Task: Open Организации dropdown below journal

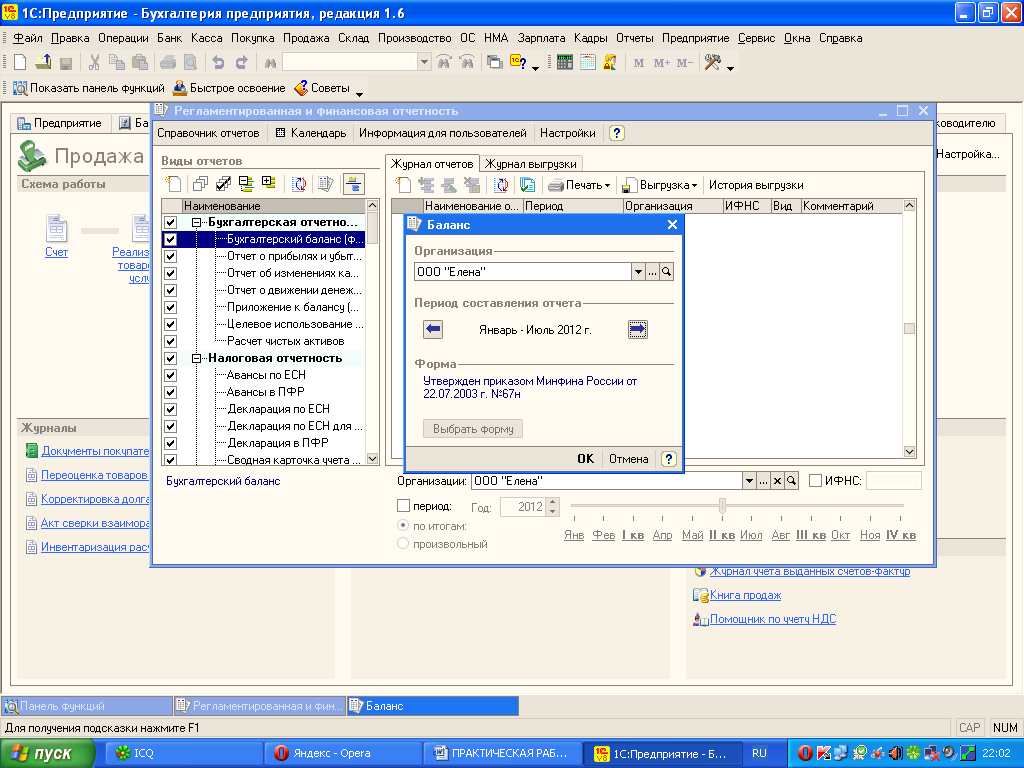Action: 749,481
